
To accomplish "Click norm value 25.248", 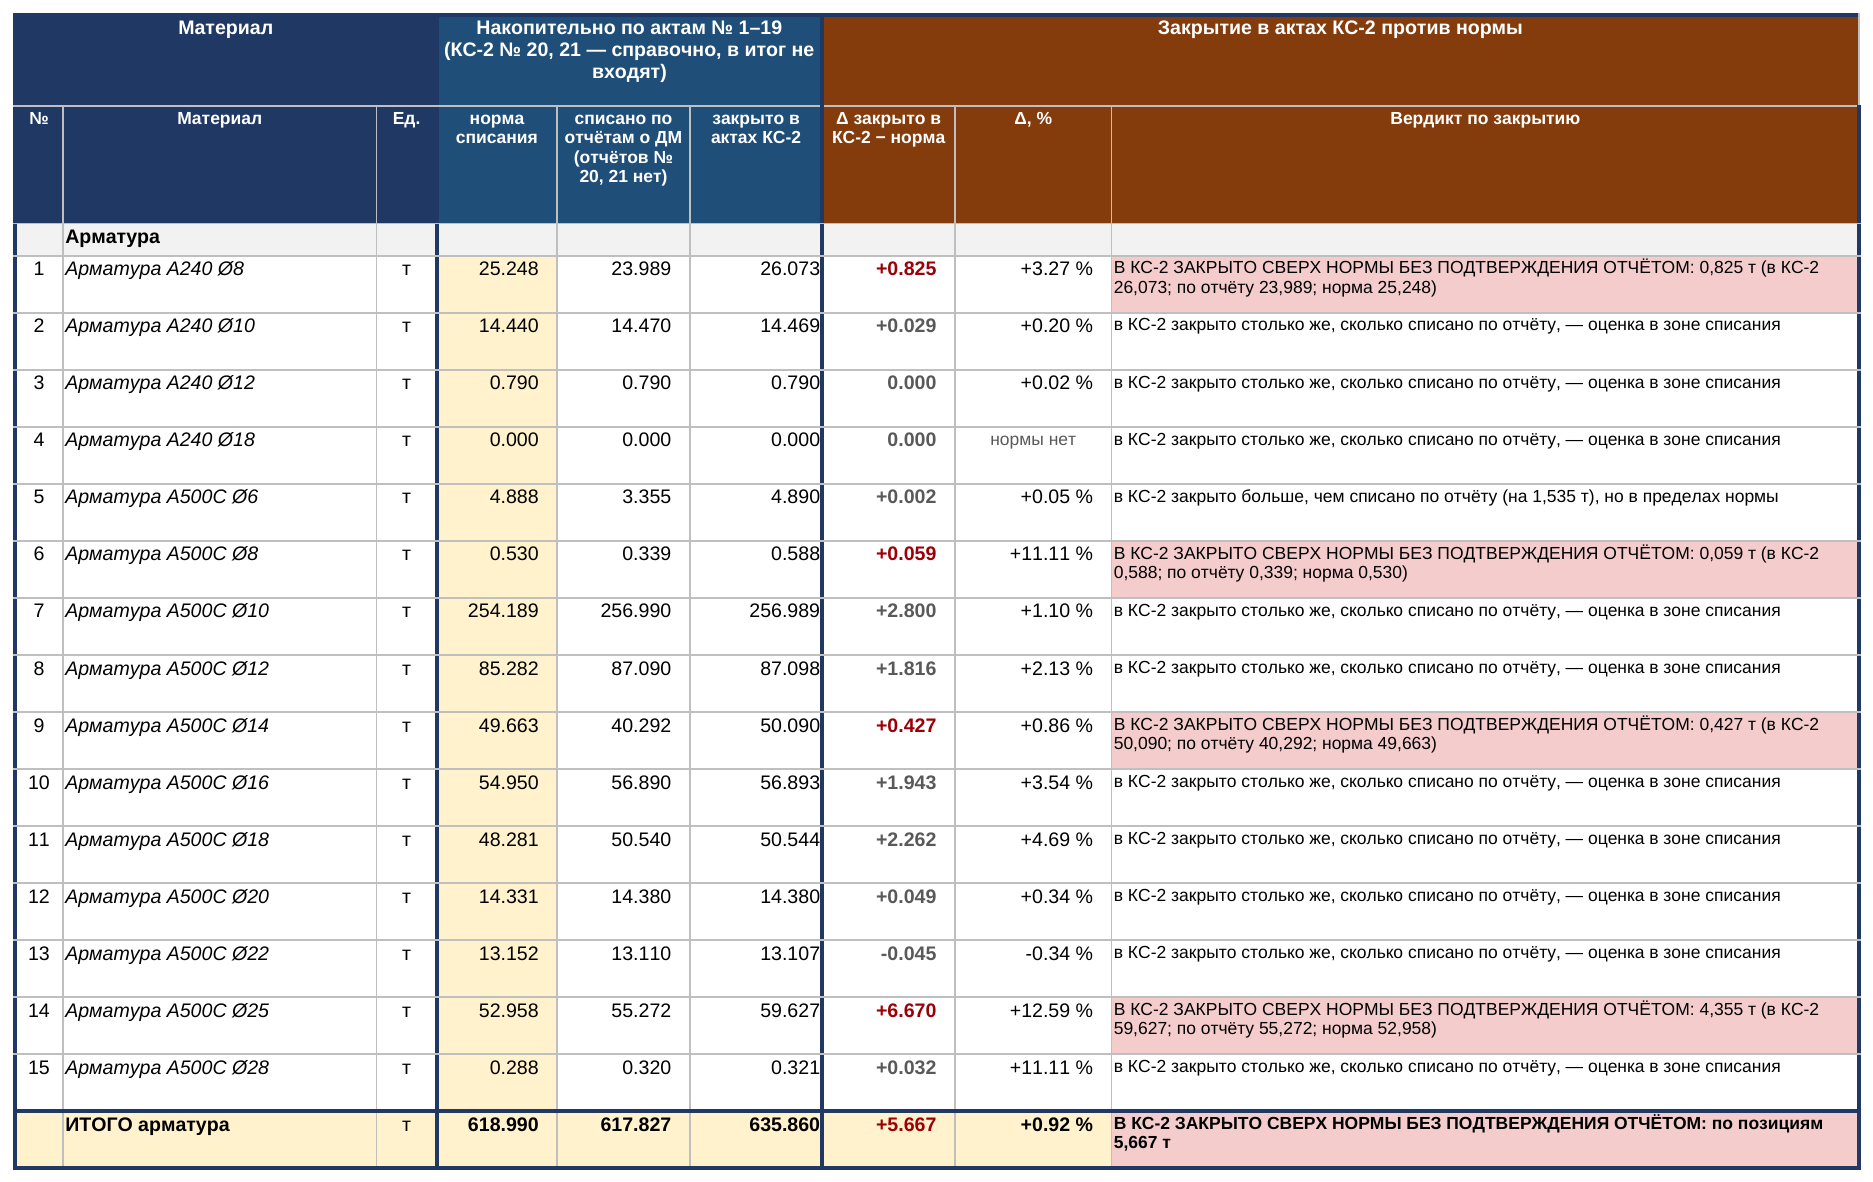I will (x=497, y=284).
